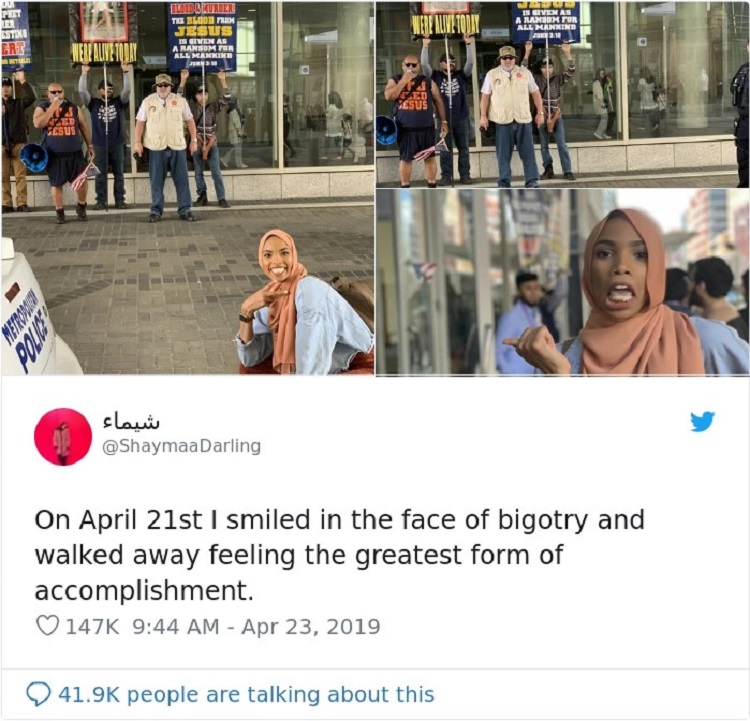Screen dimensions: 750x721
Task: Open the top-right photo of sign holders
Action: [x=562, y=95]
